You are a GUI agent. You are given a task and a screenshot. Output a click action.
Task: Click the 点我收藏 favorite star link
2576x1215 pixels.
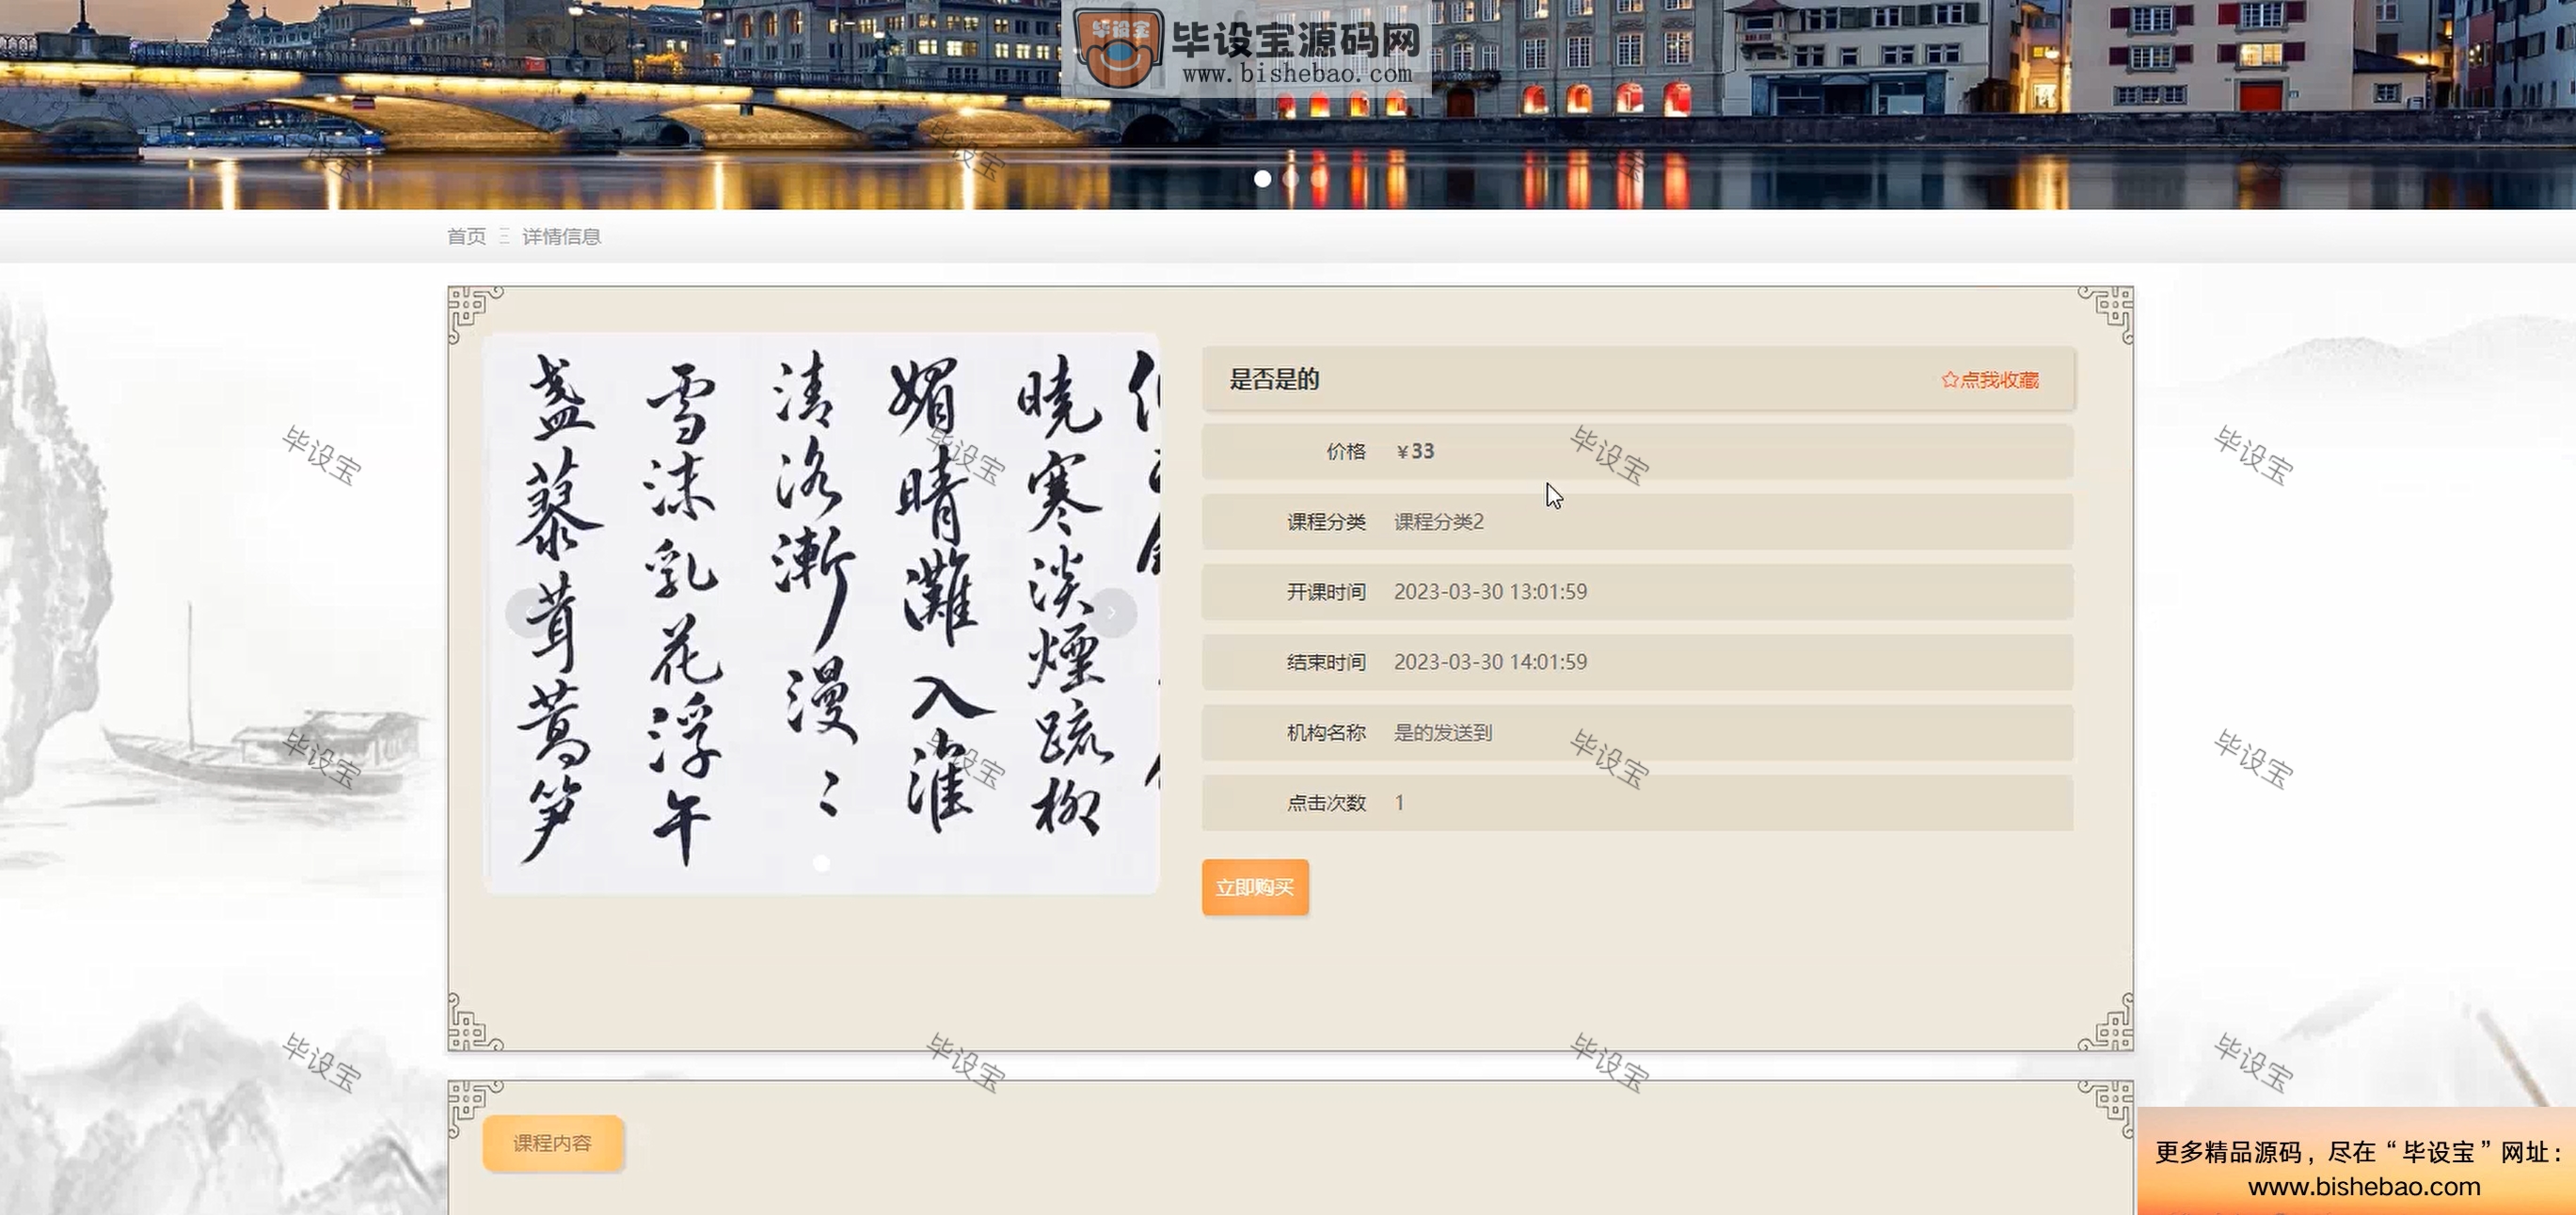[x=1990, y=380]
